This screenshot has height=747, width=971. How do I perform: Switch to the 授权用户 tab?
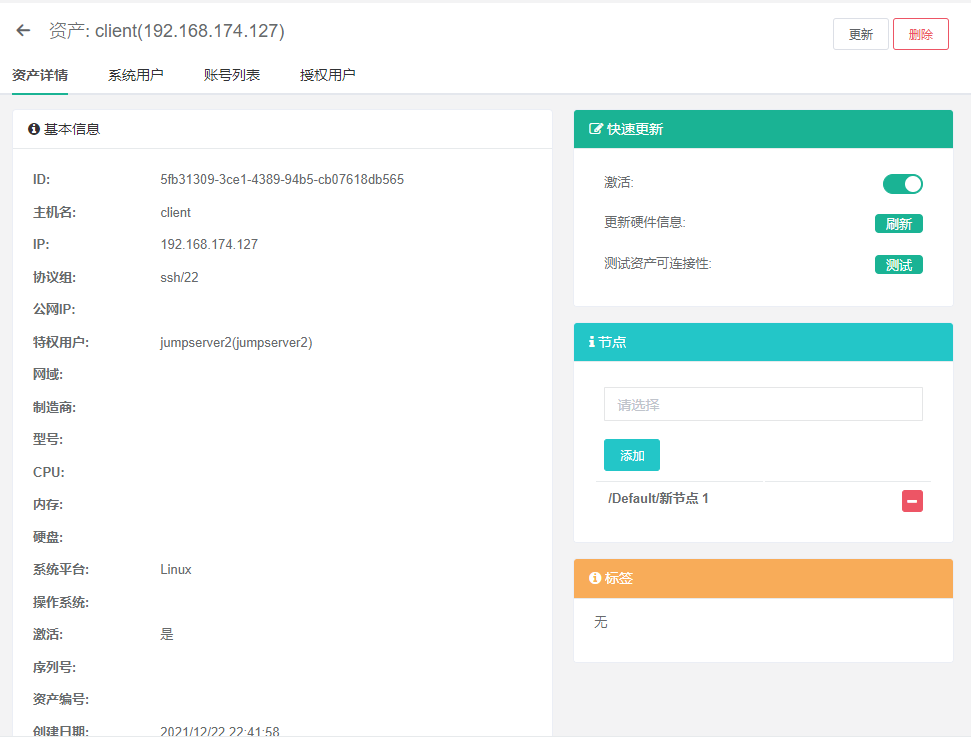tap(328, 74)
